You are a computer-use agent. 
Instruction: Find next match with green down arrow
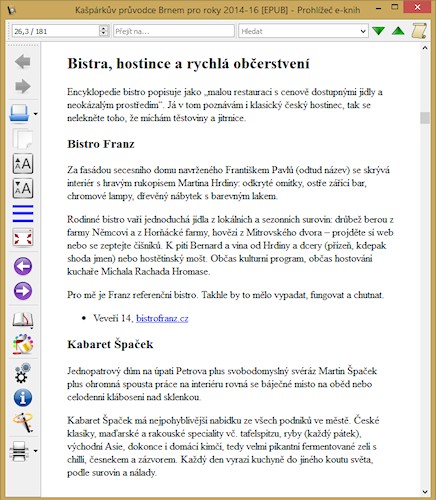[x=378, y=31]
